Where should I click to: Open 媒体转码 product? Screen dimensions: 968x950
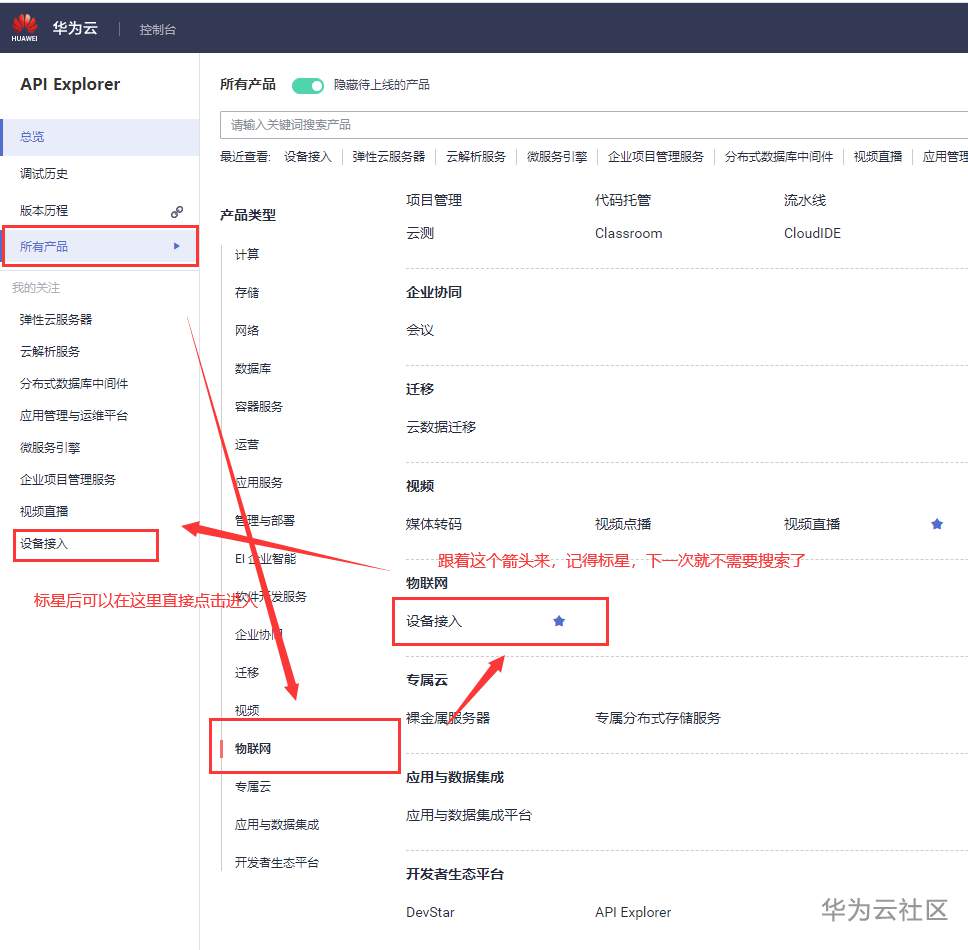[434, 524]
